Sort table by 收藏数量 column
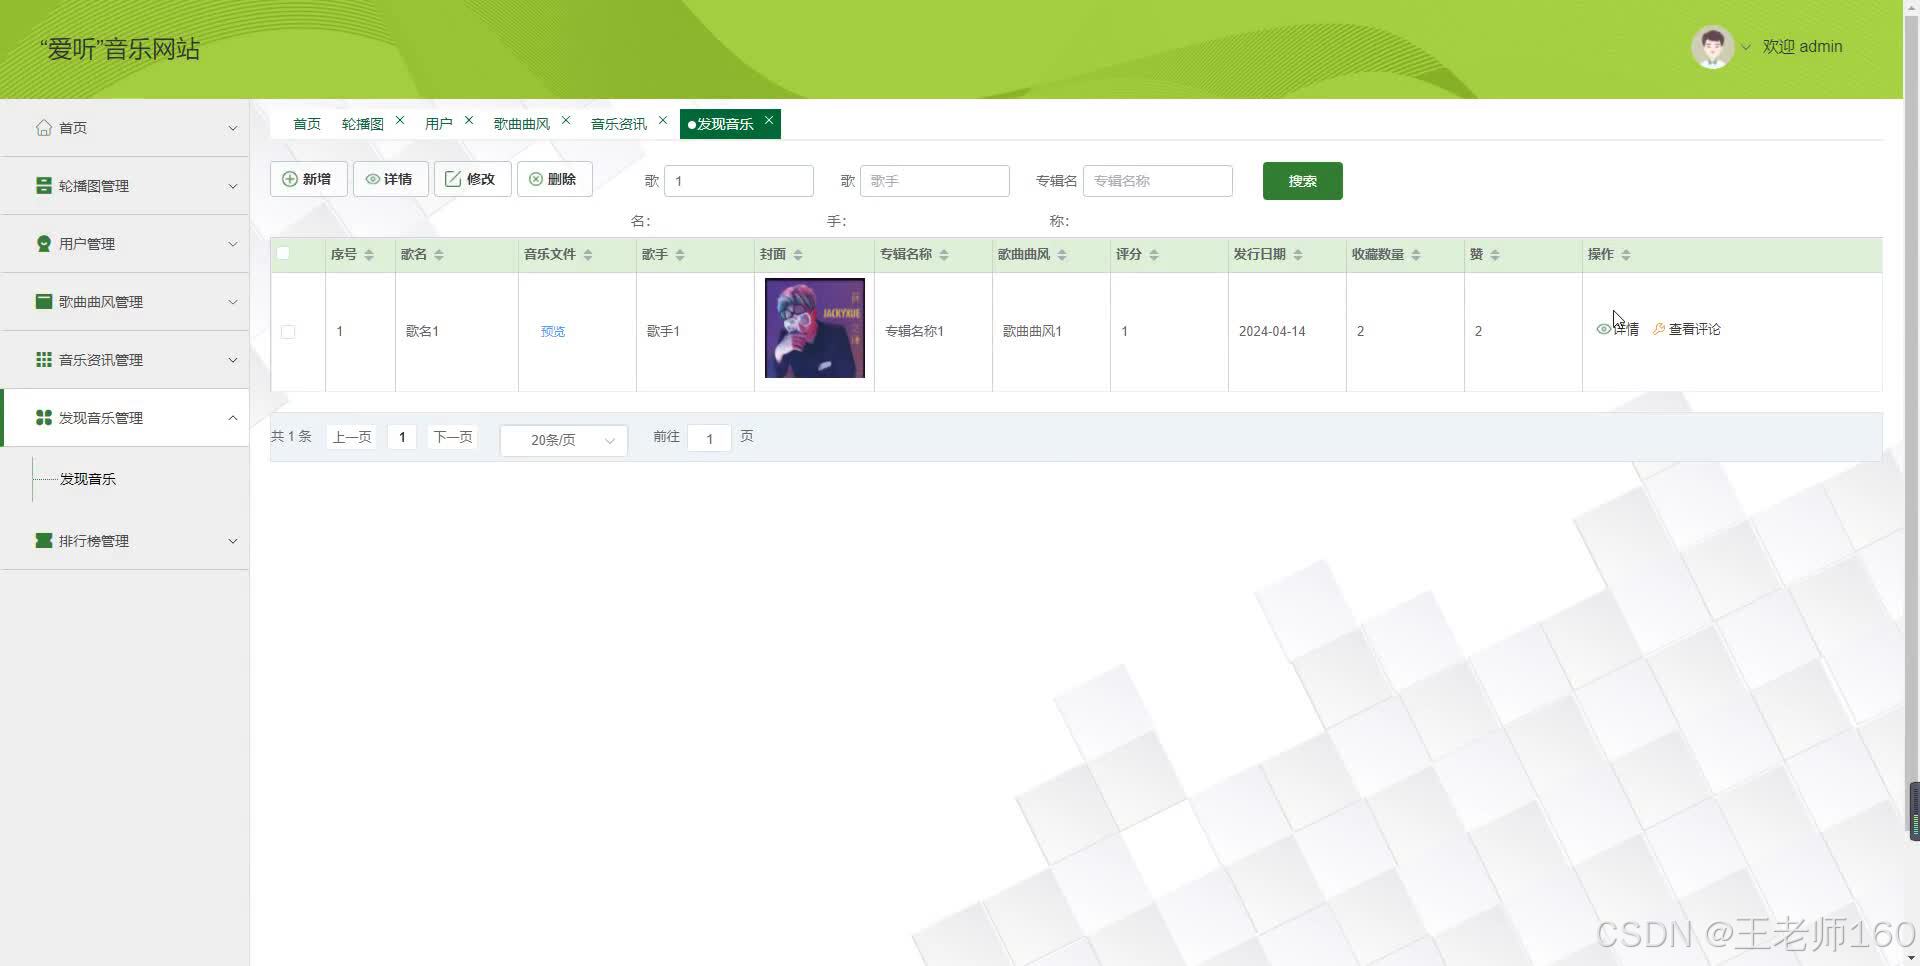Screen dimensions: 1920x966 tap(1416, 255)
